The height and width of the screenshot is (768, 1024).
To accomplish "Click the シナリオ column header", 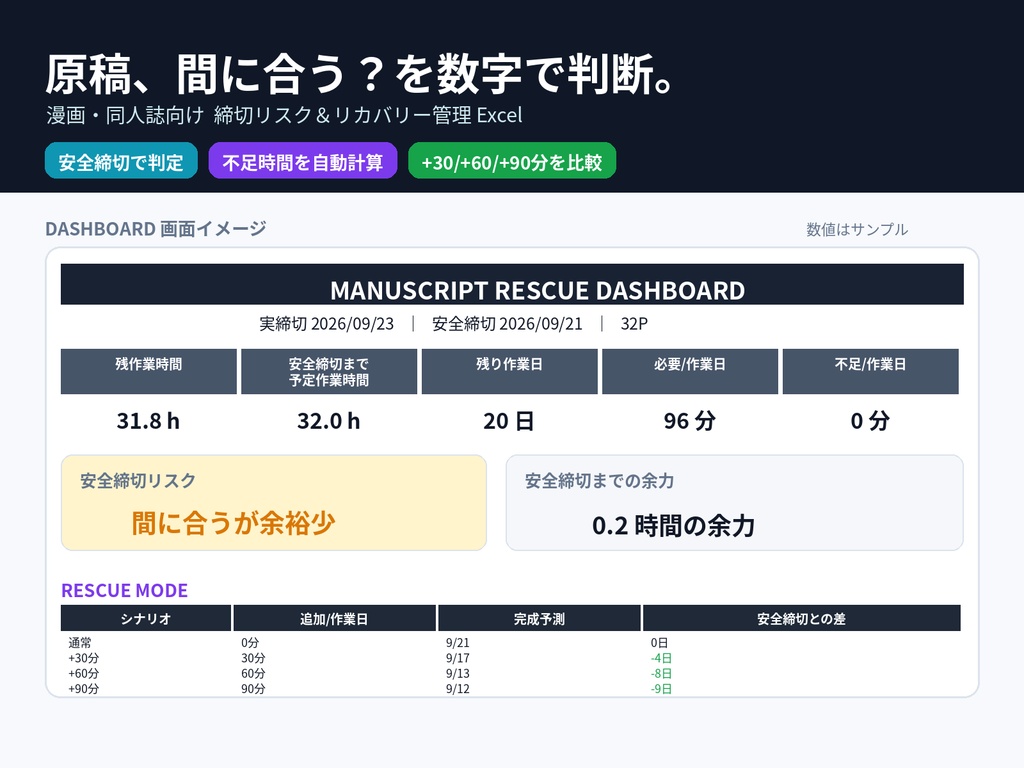I will coord(146,618).
